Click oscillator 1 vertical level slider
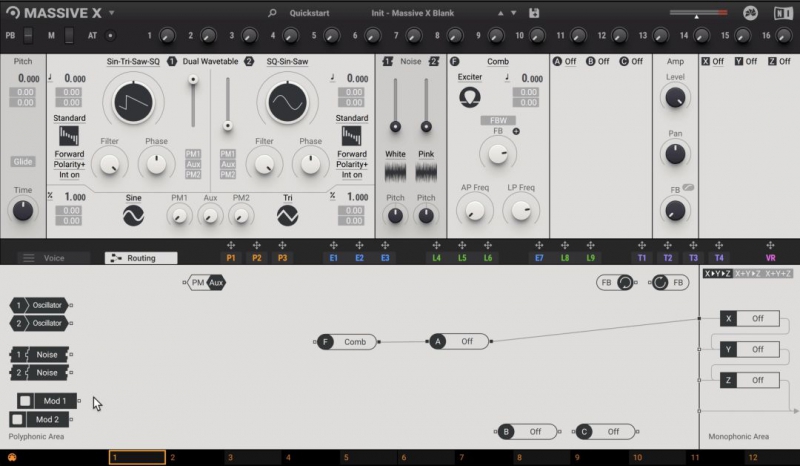This screenshot has height=466, width=800. coord(193,101)
